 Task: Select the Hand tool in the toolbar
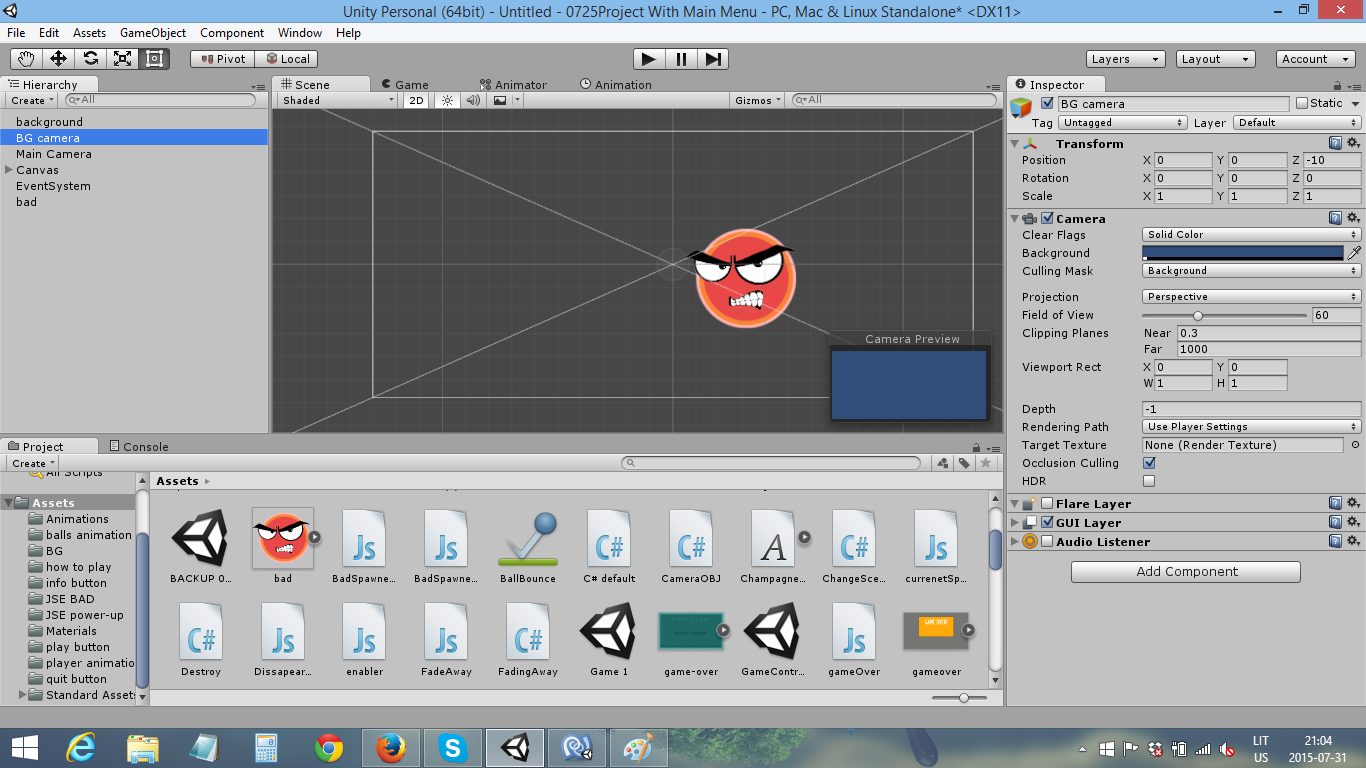point(27,58)
